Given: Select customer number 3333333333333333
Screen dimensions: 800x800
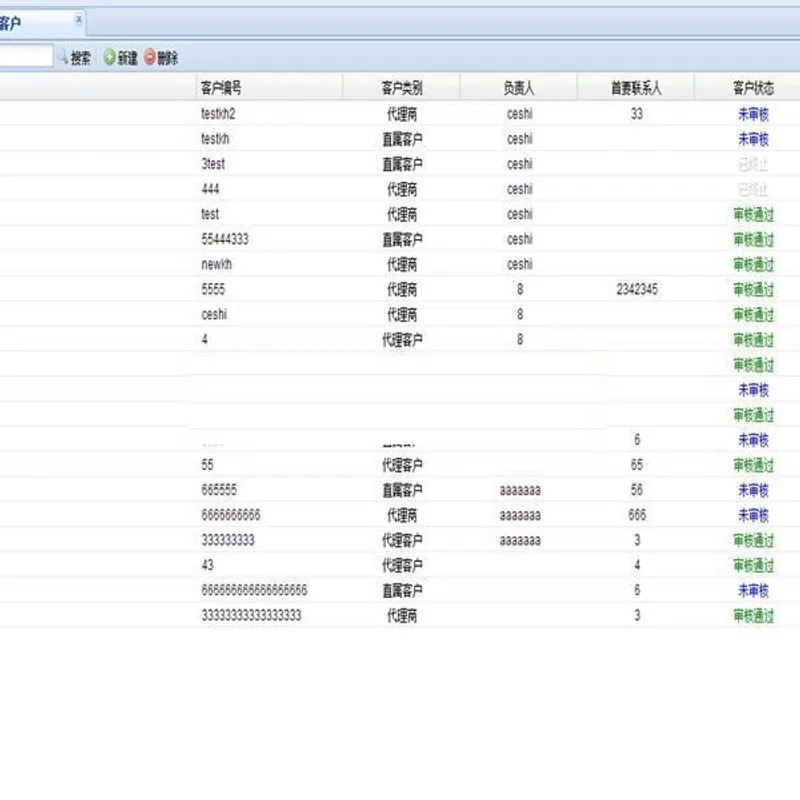Looking at the screenshot, I should pyautogui.click(x=251, y=615).
